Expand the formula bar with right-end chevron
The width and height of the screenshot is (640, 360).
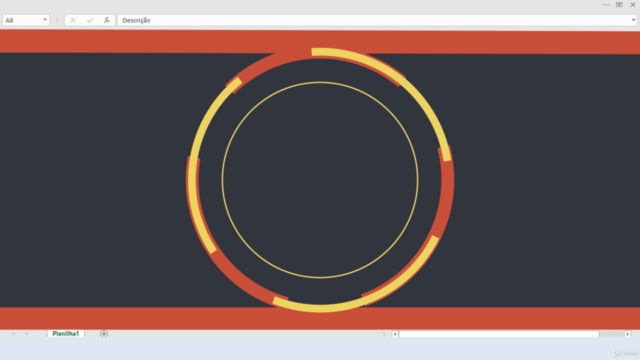coord(633,20)
